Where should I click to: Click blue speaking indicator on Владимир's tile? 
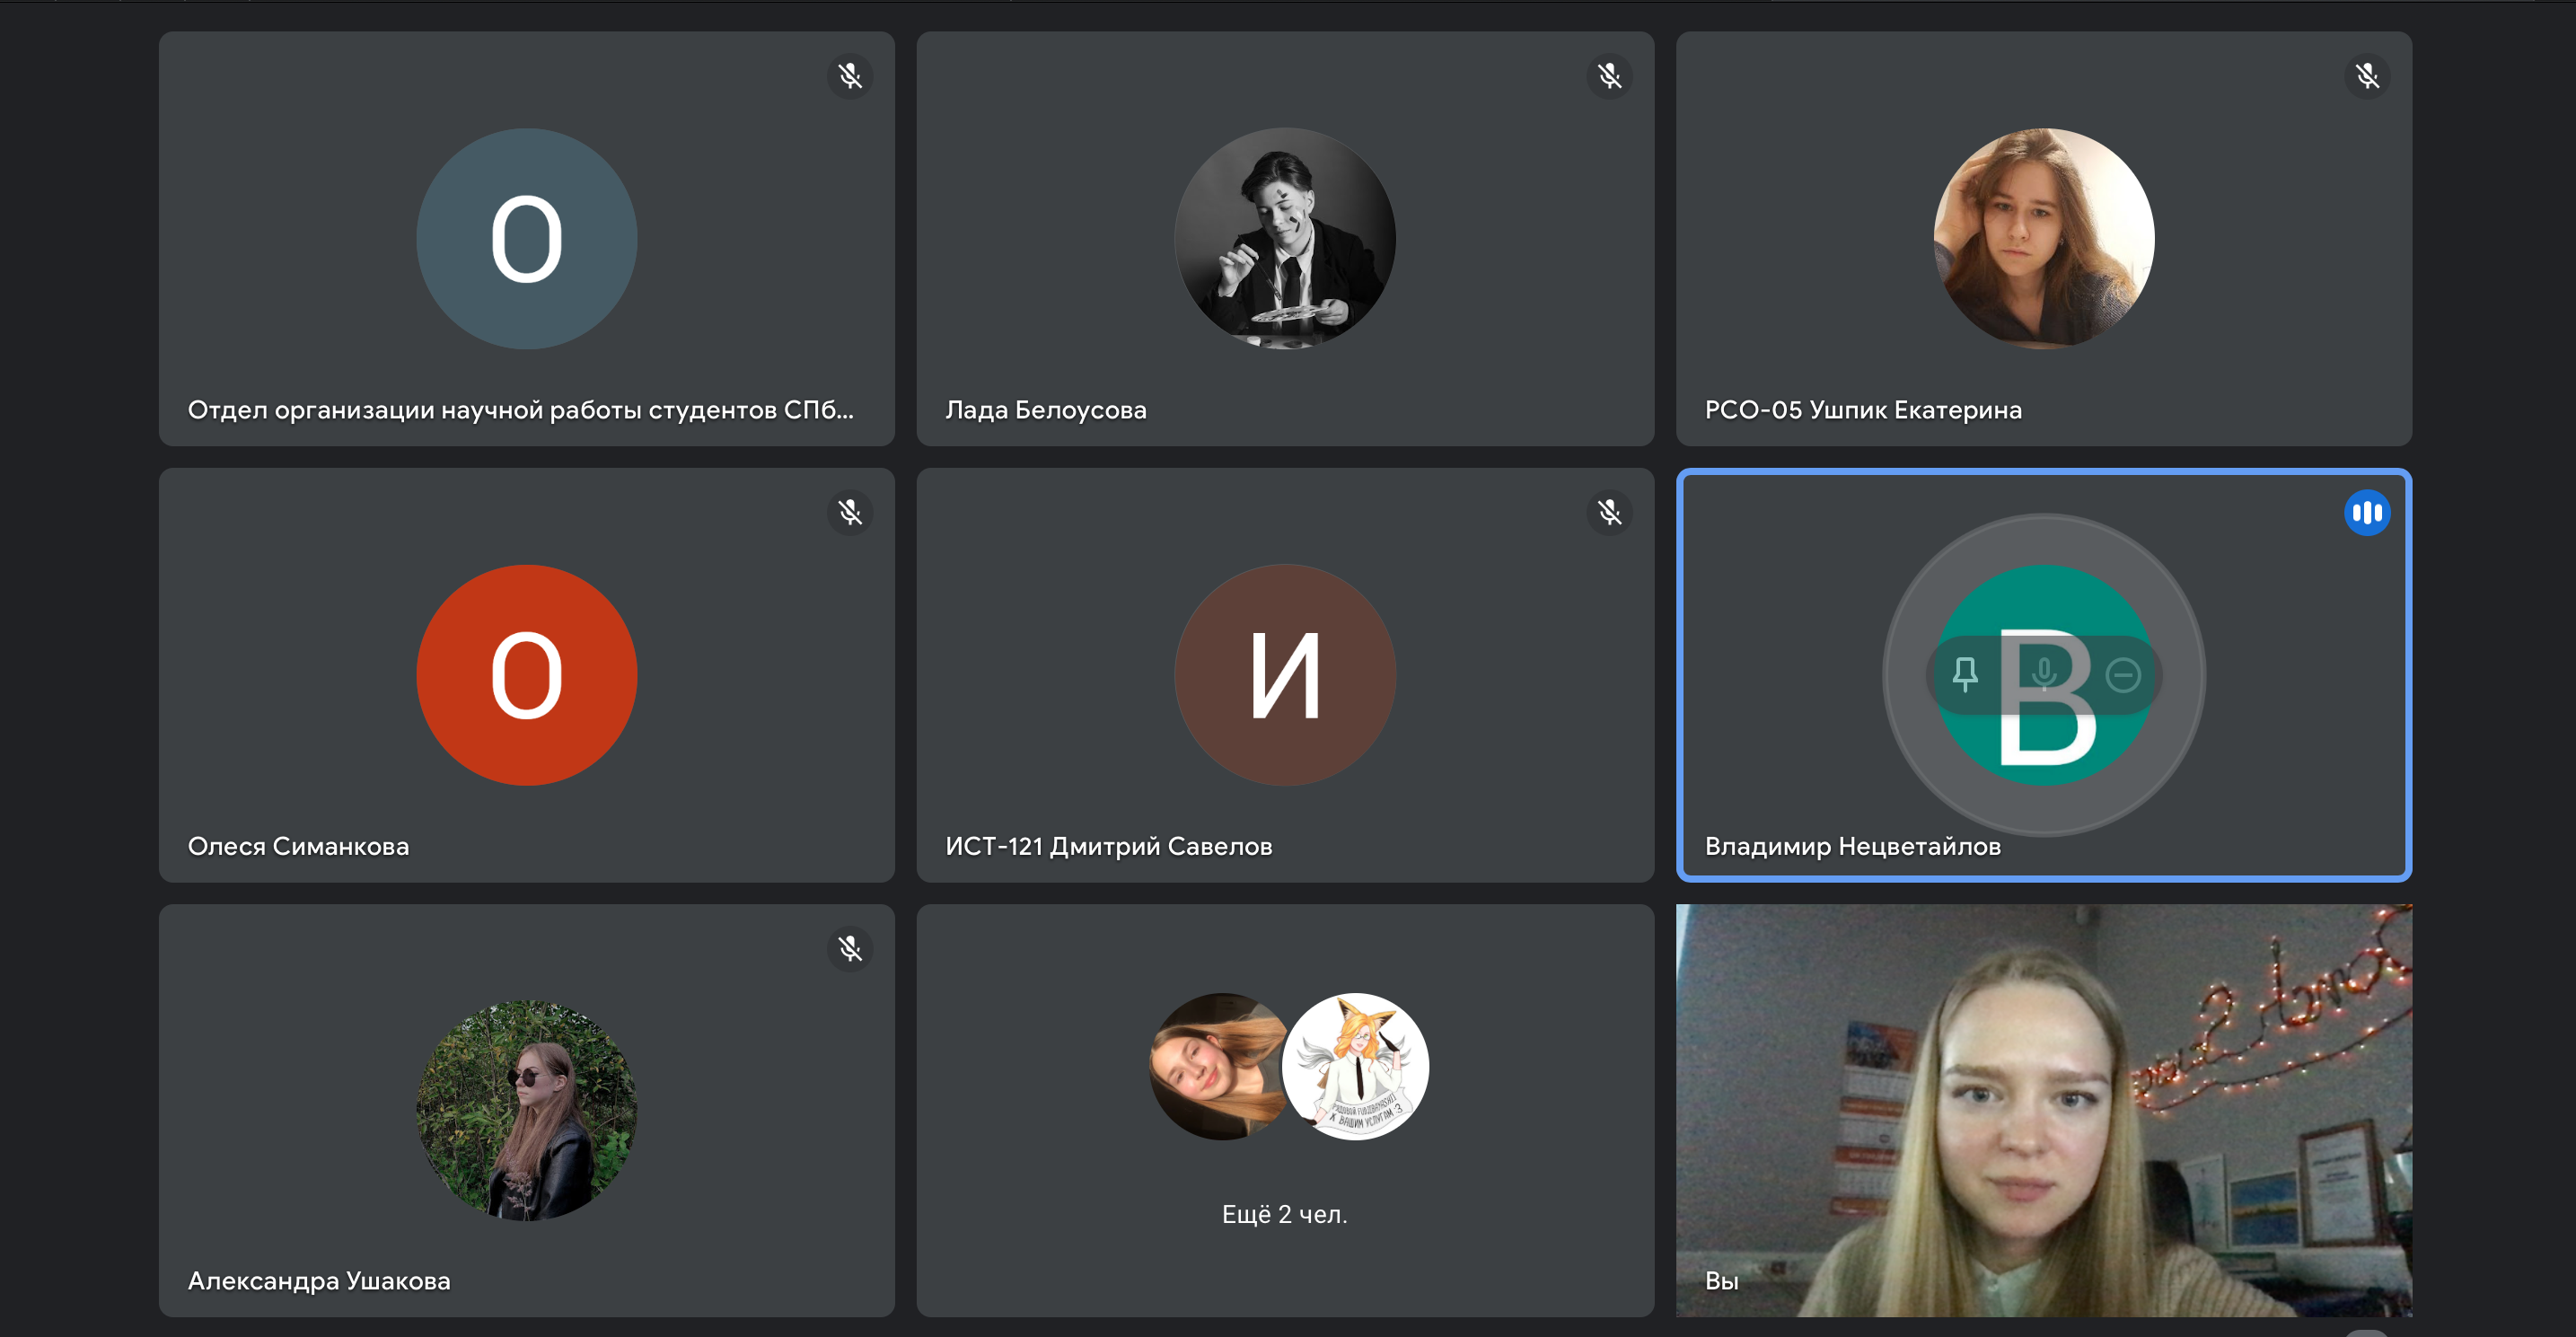pos(2366,513)
